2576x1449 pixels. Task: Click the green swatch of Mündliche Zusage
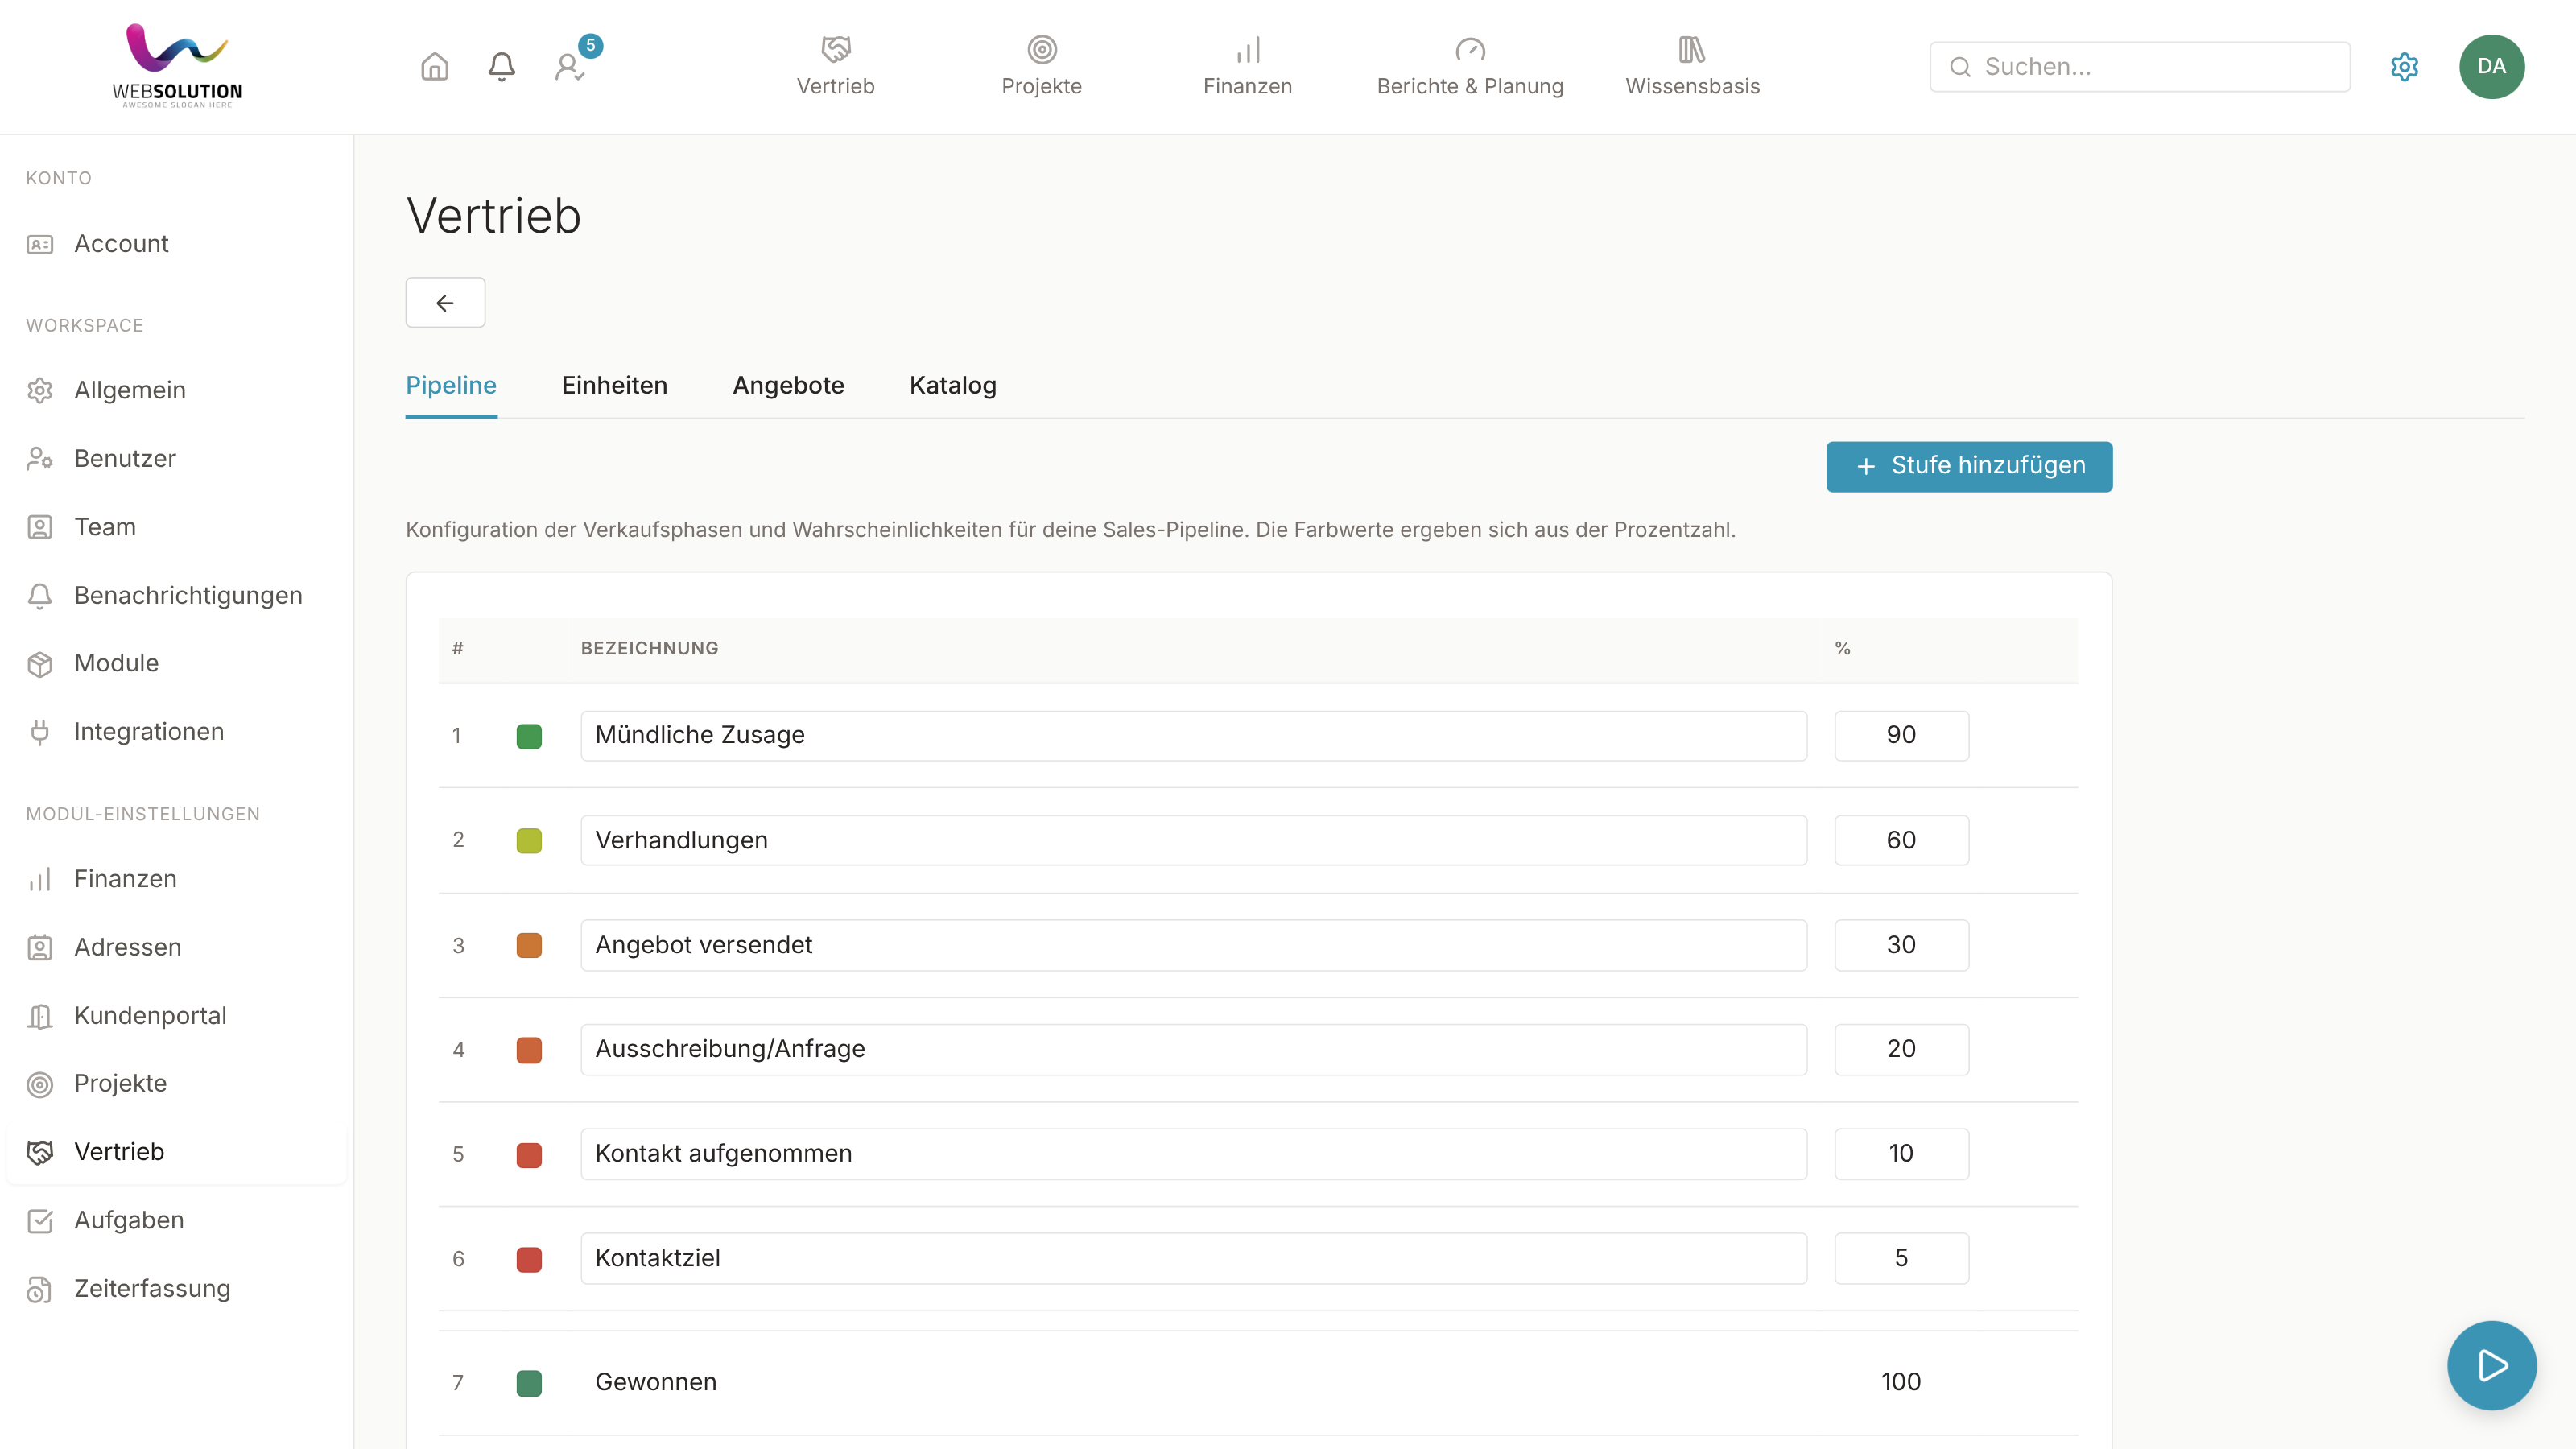[x=529, y=736]
